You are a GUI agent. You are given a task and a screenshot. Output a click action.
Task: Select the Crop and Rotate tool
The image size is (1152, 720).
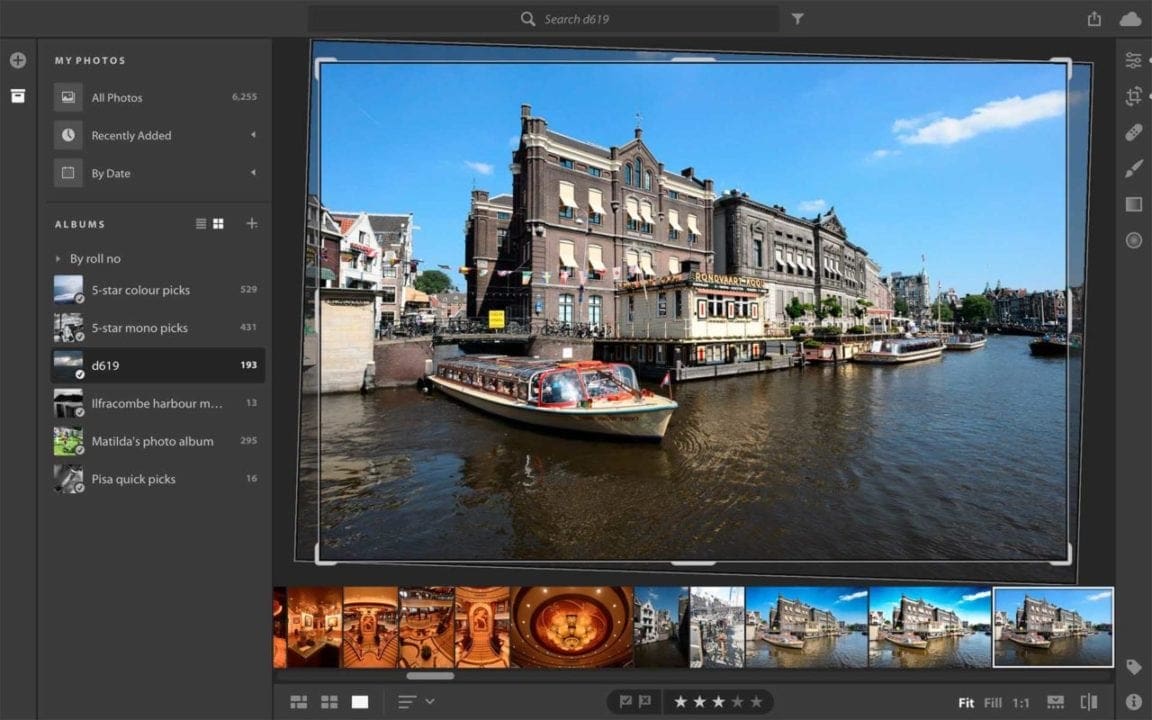point(1134,96)
